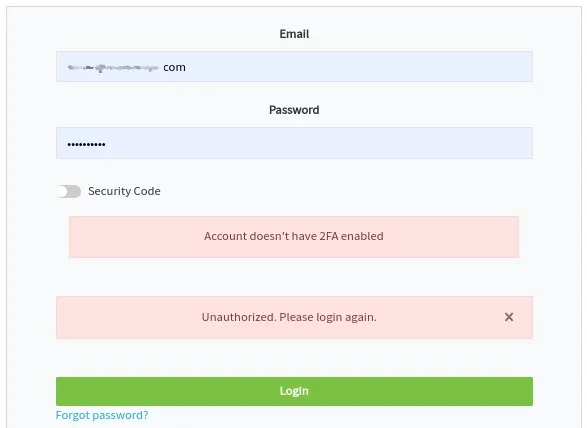587x428 pixels.
Task: Select the word Login on the green button
Action: point(294,391)
